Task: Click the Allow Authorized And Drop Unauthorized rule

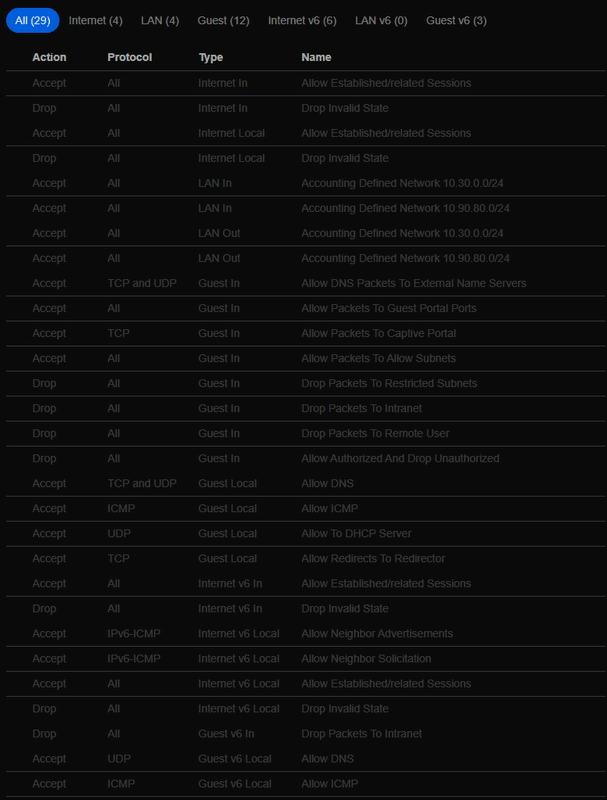Action: coord(400,458)
